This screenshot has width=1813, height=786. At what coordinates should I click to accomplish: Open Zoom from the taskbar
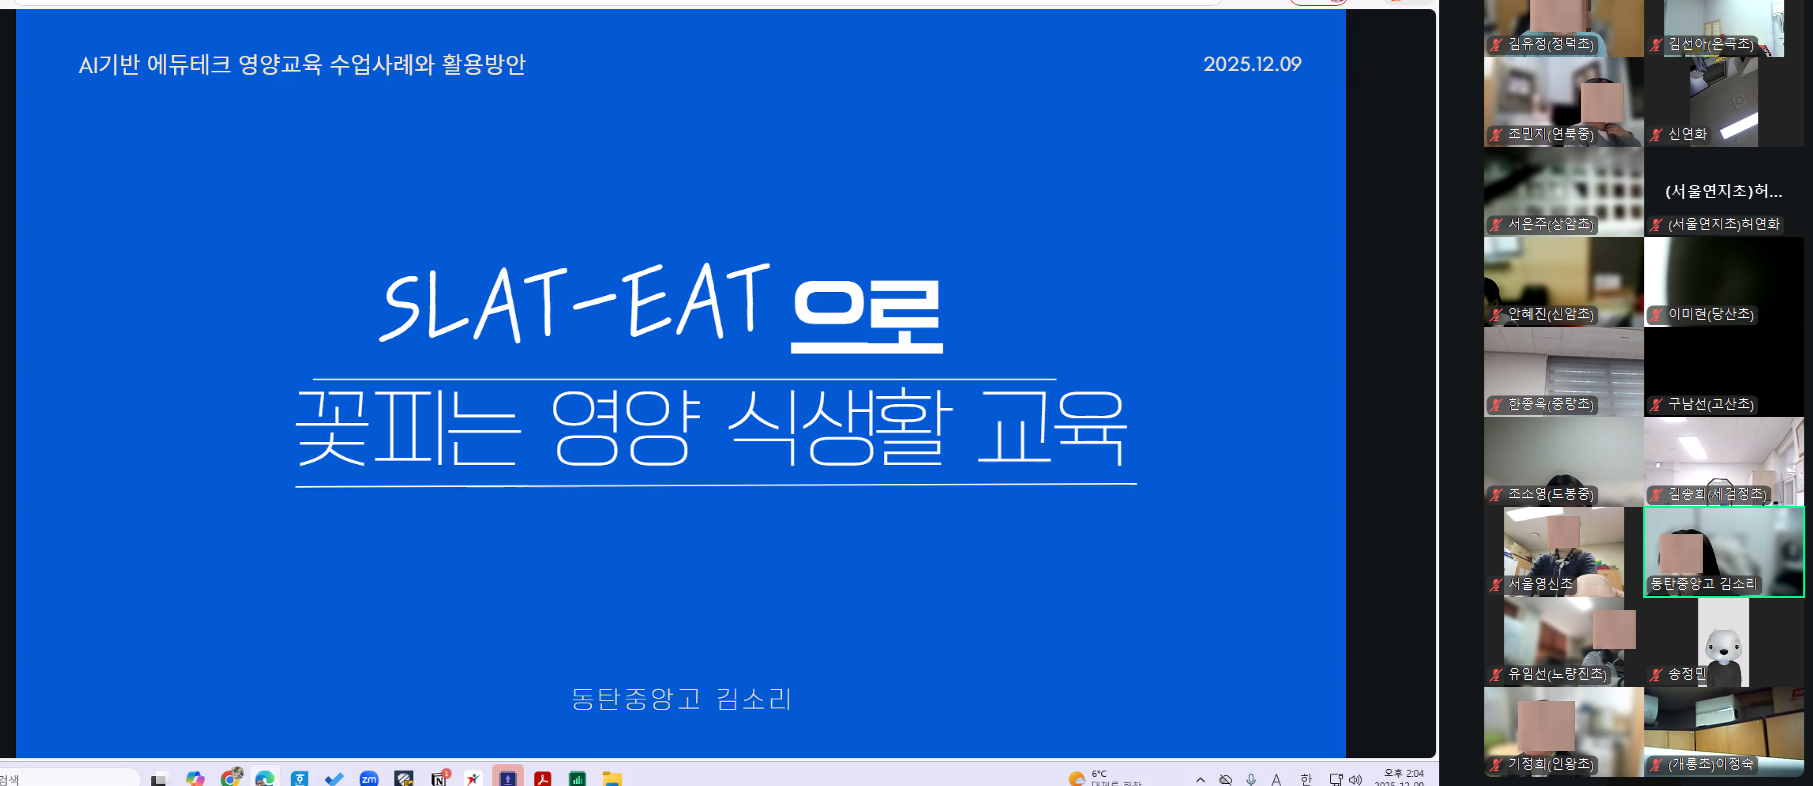pyautogui.click(x=369, y=778)
